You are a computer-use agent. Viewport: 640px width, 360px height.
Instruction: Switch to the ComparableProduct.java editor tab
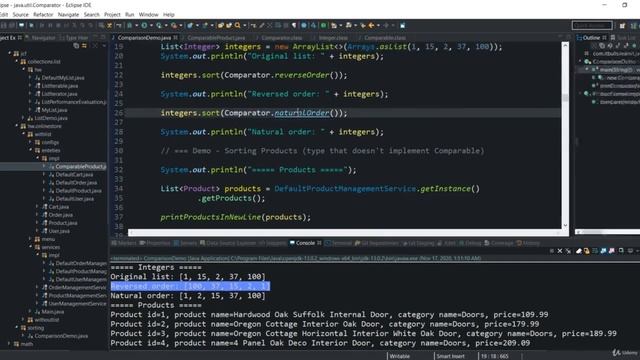point(216,38)
